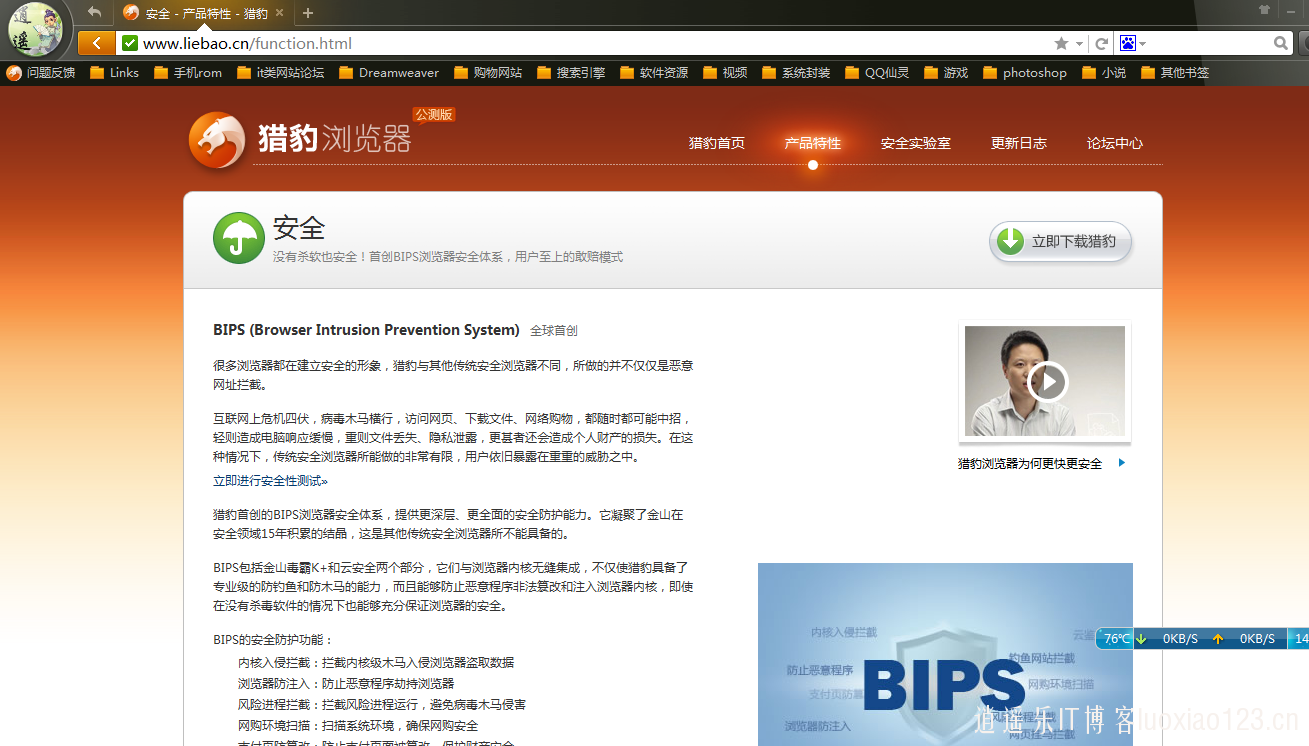Image resolution: width=1309 pixels, height=746 pixels.
Task: Open the 手机rom bookmark folder
Action: tap(188, 72)
